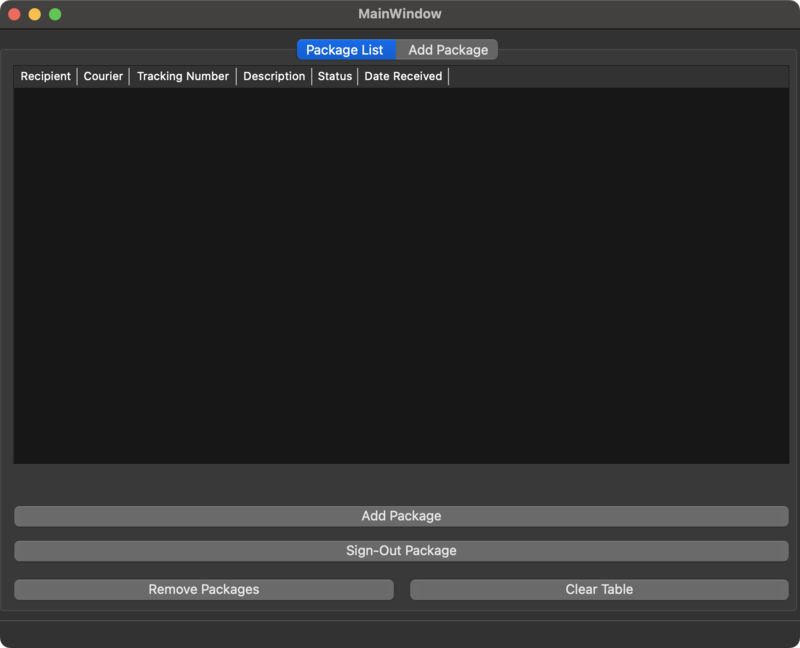Click the Date Received column header
The image size is (800, 648).
(x=403, y=76)
